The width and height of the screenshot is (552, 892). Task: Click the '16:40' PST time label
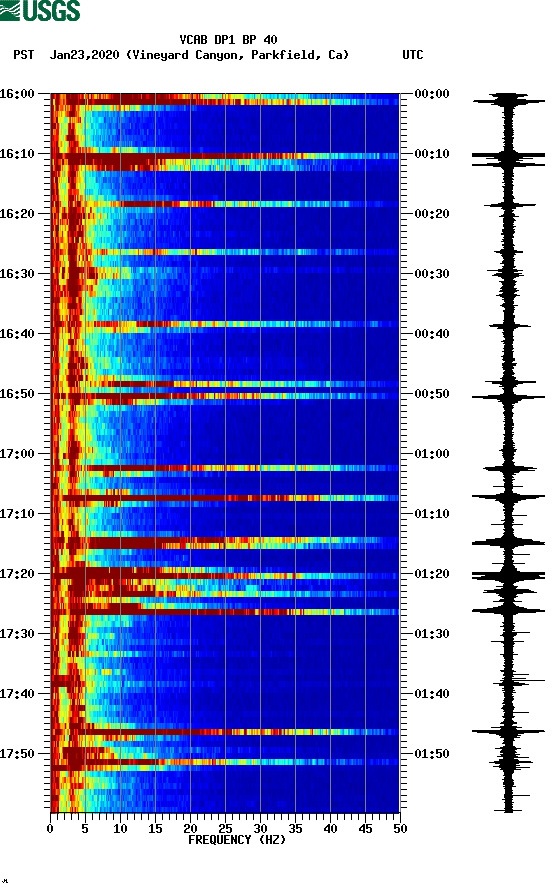(x=17, y=333)
